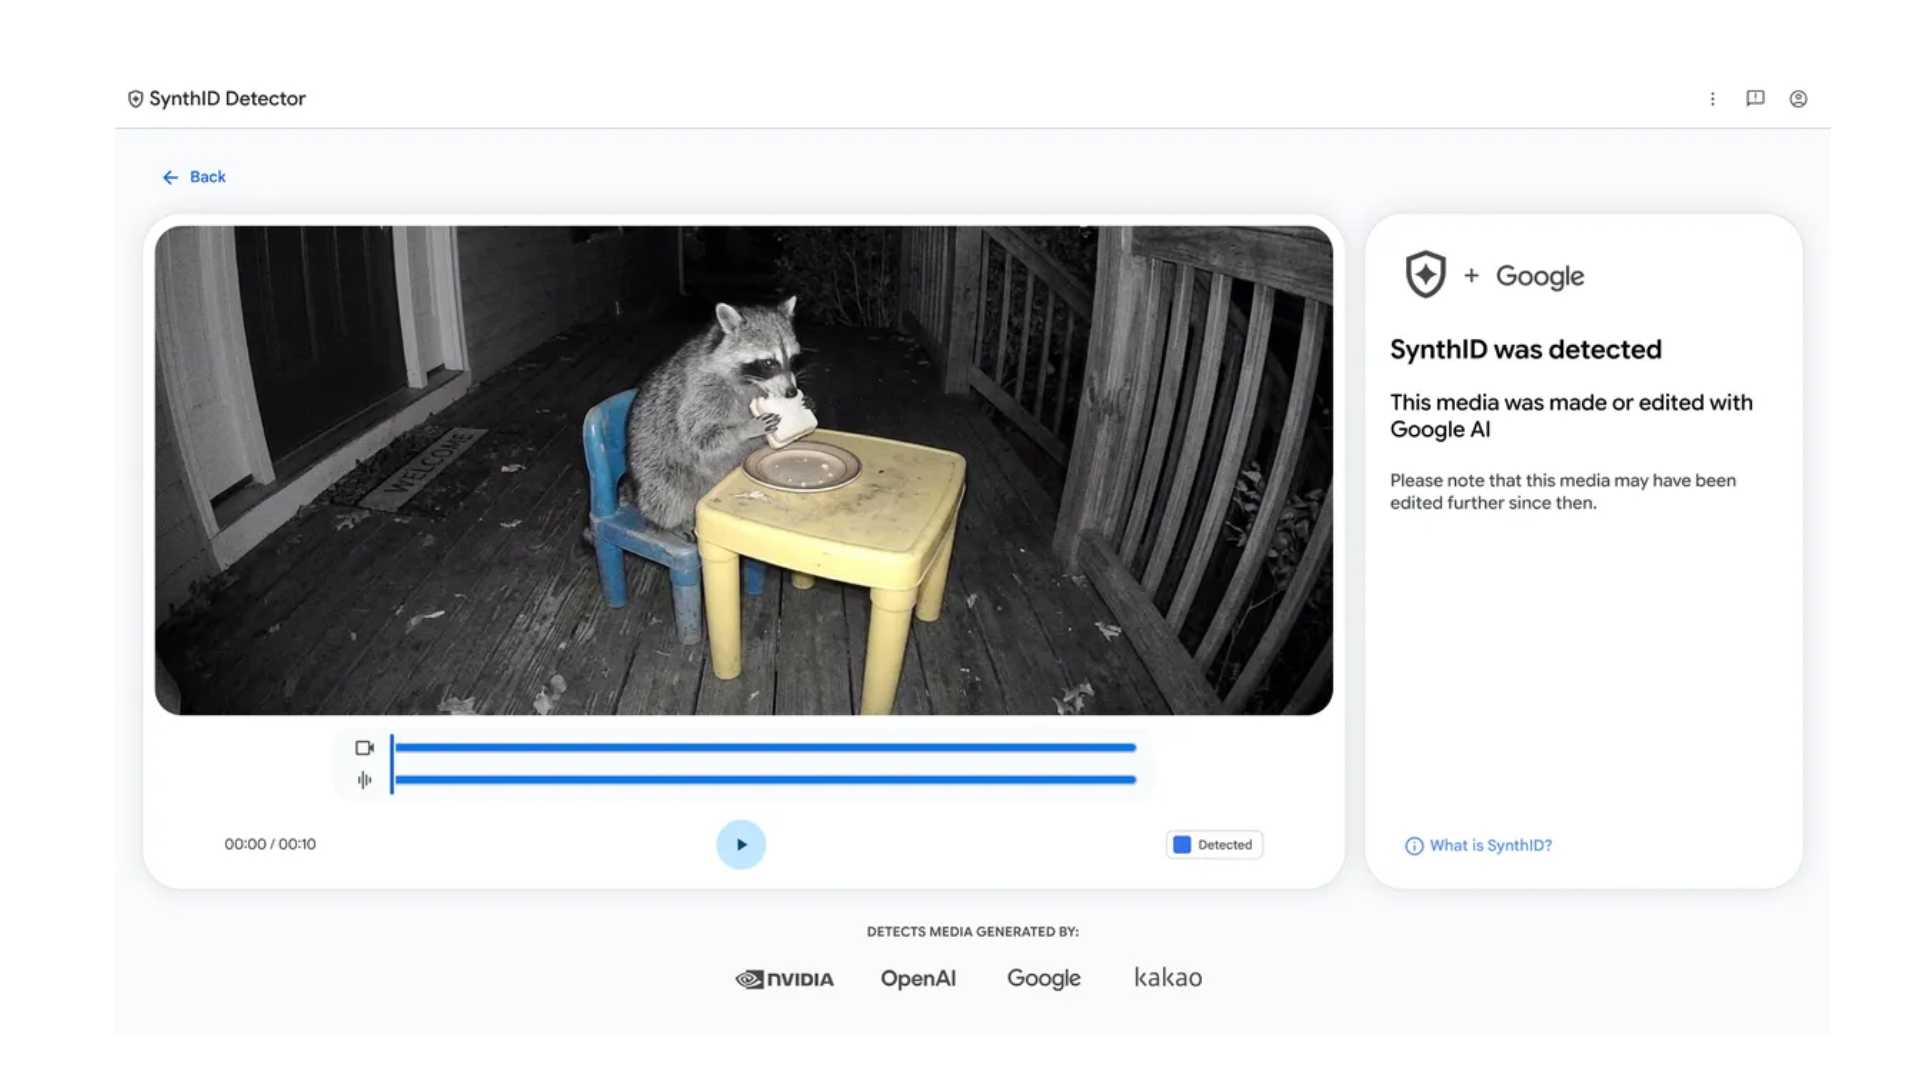The width and height of the screenshot is (1920, 1080).
Task: Open the user account icon
Action: [1798, 99]
